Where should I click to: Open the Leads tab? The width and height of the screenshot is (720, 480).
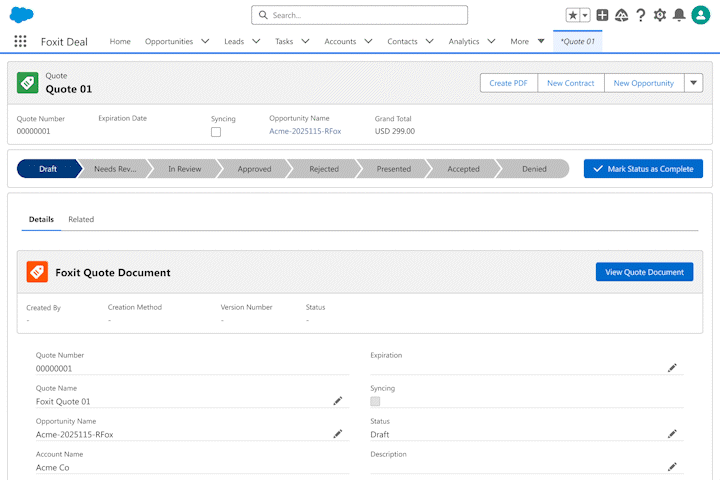(x=234, y=41)
